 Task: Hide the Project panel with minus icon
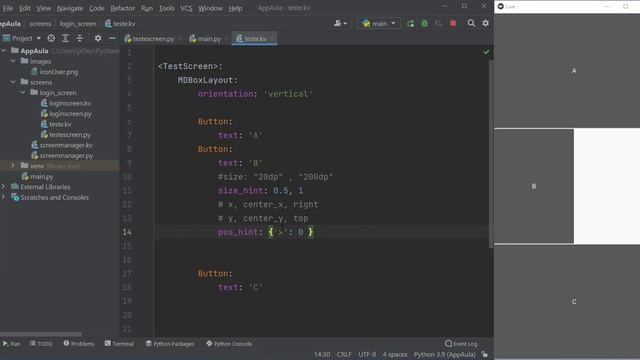[x=112, y=38]
